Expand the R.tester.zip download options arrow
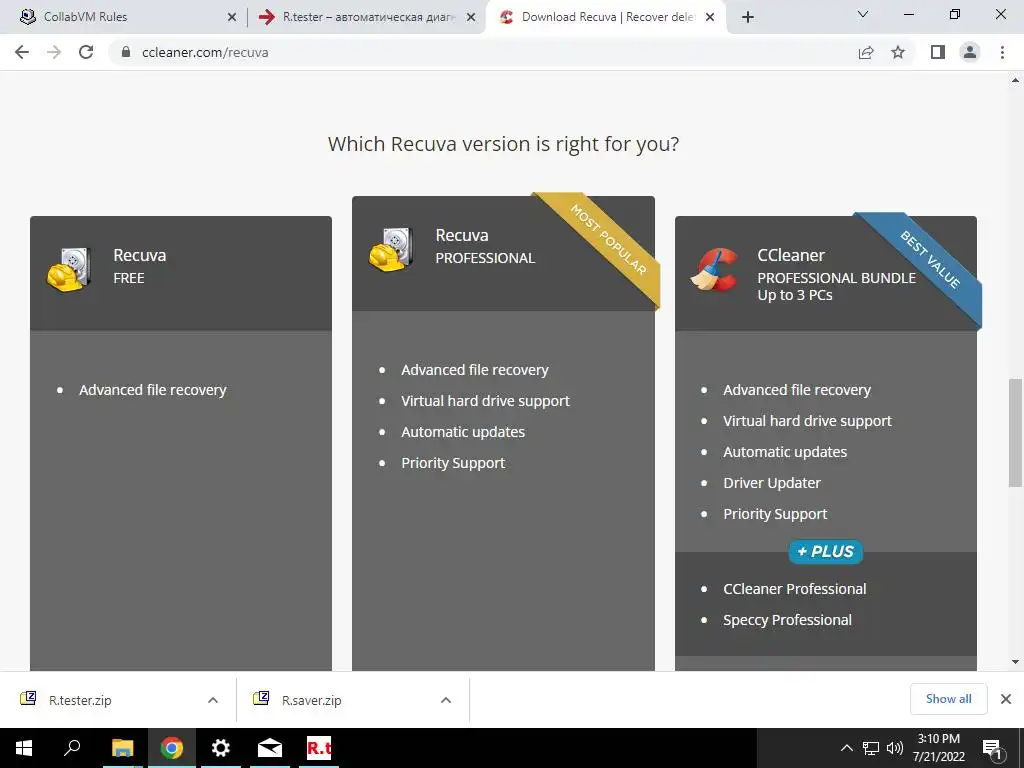The image size is (1024, 768). (x=213, y=700)
